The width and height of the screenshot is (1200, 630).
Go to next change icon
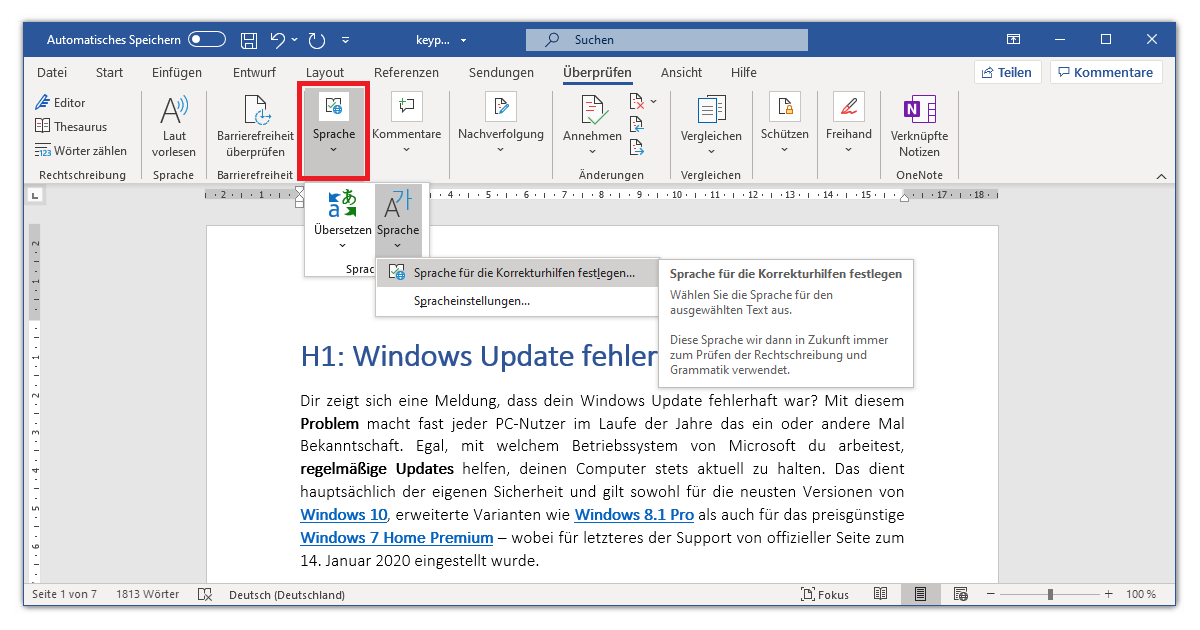(x=637, y=147)
